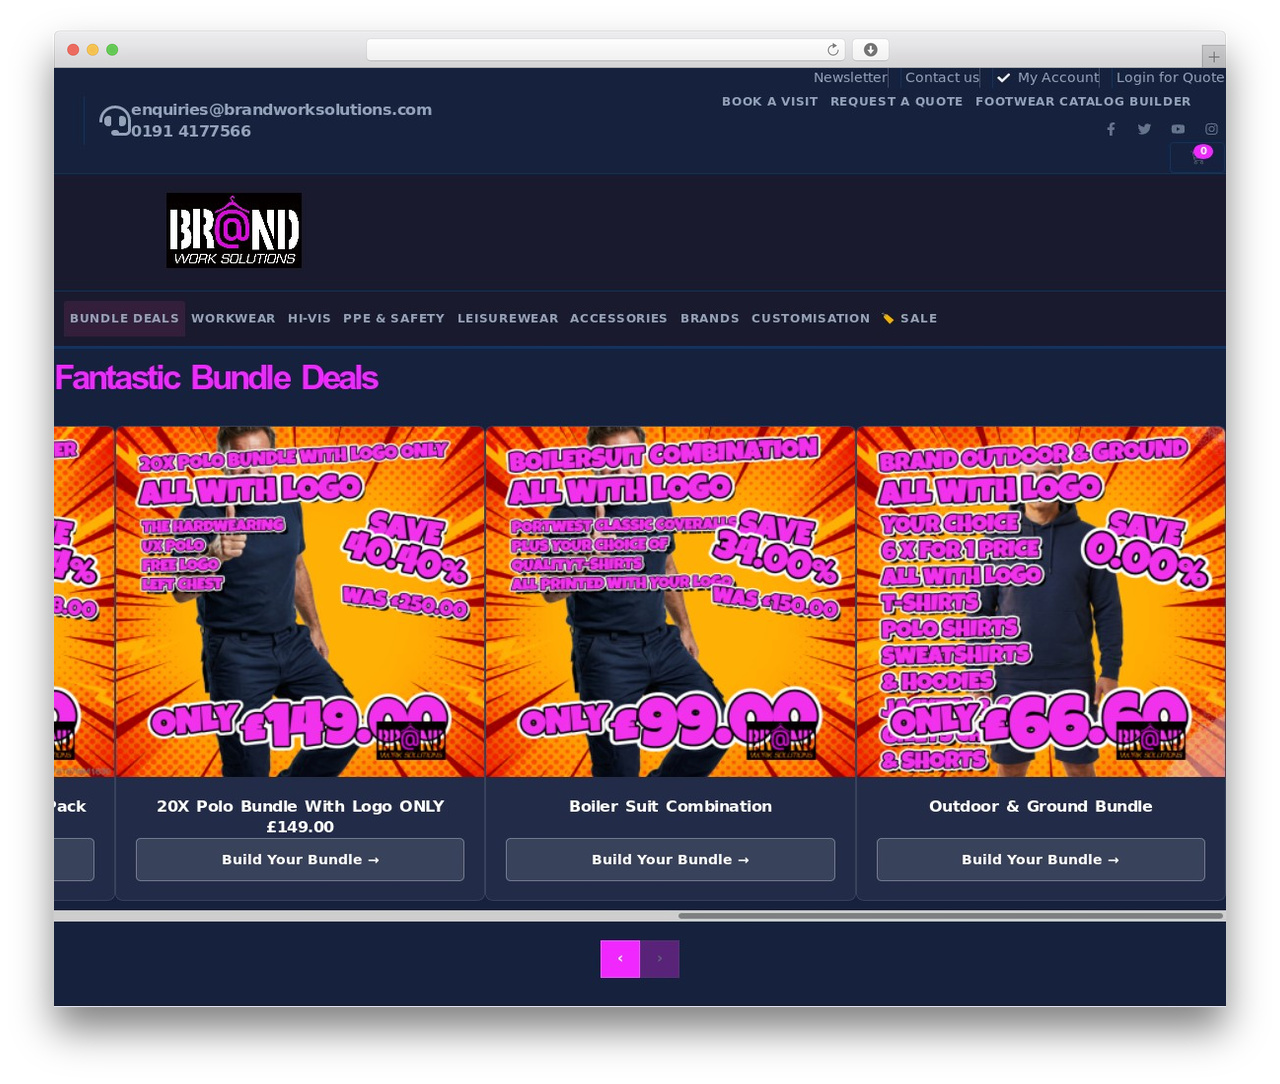Open the 20X Polo Bundle promo image
The width and height of the screenshot is (1280, 1084).
pos(300,602)
